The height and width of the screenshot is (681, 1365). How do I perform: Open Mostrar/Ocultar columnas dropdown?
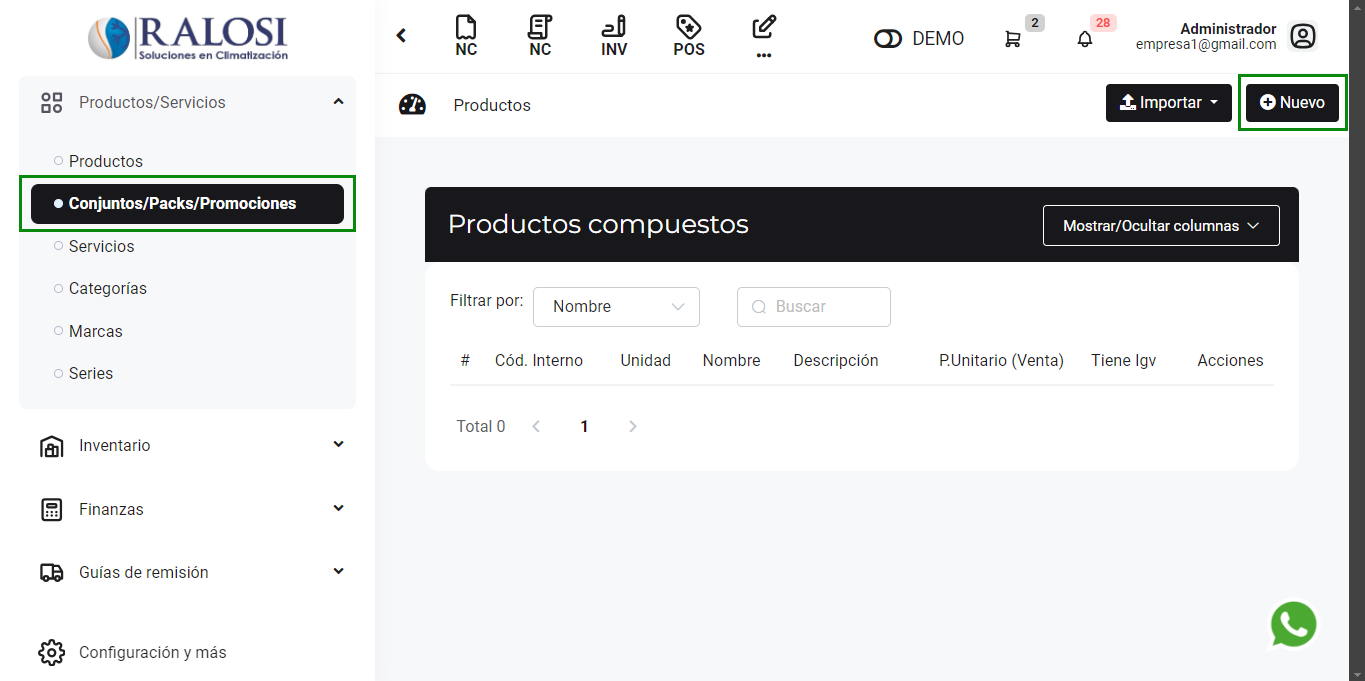point(1160,226)
